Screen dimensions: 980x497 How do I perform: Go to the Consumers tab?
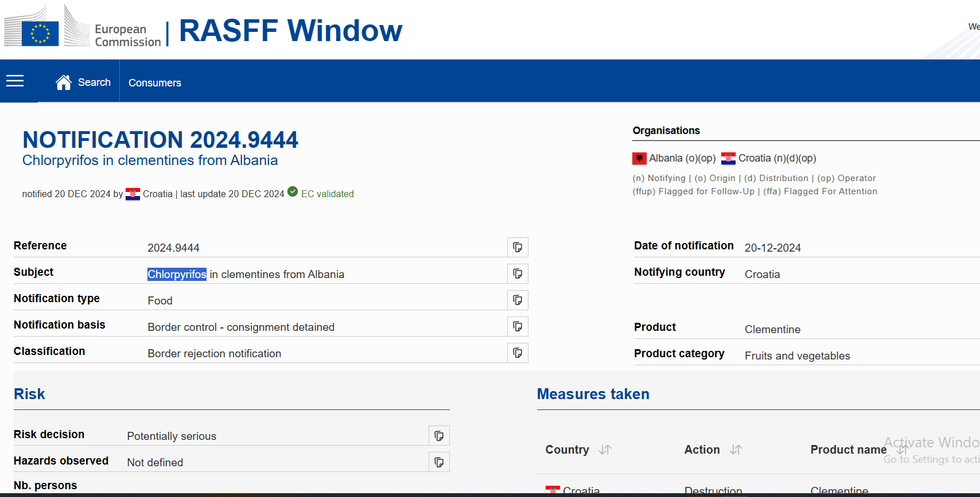coord(155,82)
